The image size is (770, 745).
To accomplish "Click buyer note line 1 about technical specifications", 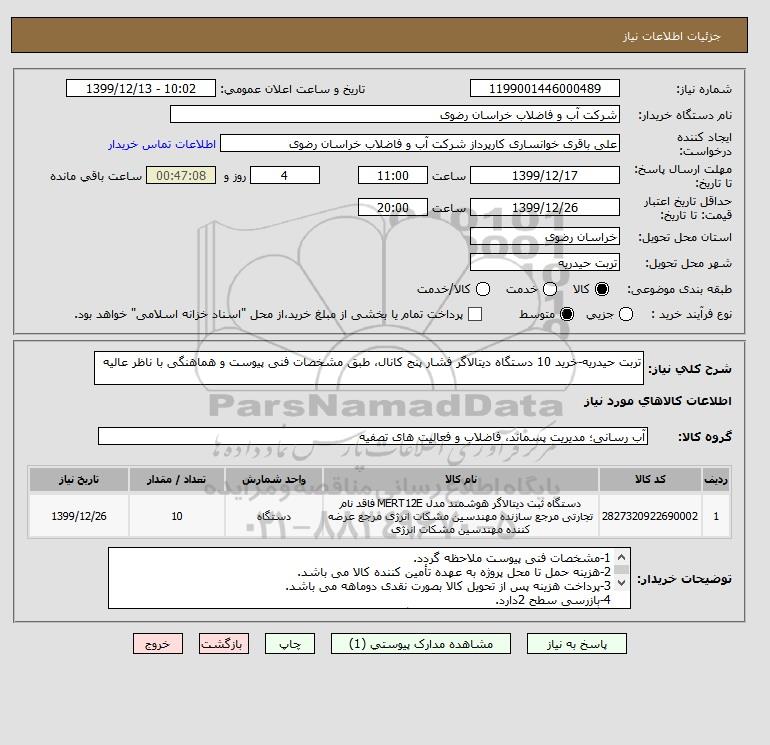I will [x=511, y=558].
